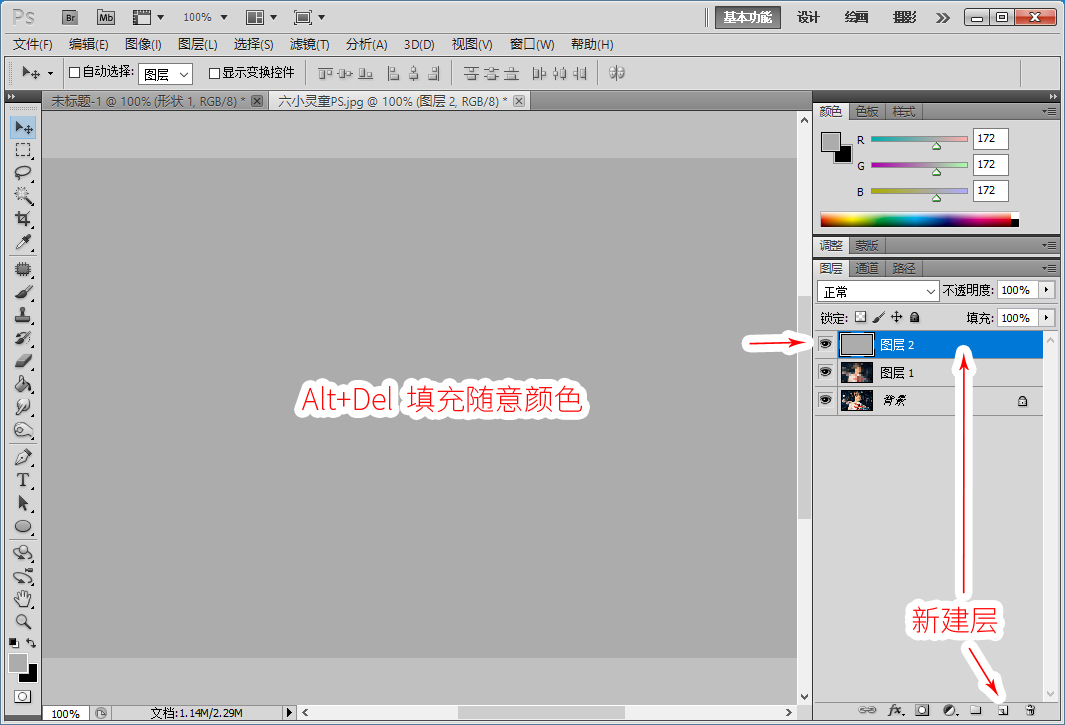Select the Crop tool
The height and width of the screenshot is (725, 1065).
(23, 219)
